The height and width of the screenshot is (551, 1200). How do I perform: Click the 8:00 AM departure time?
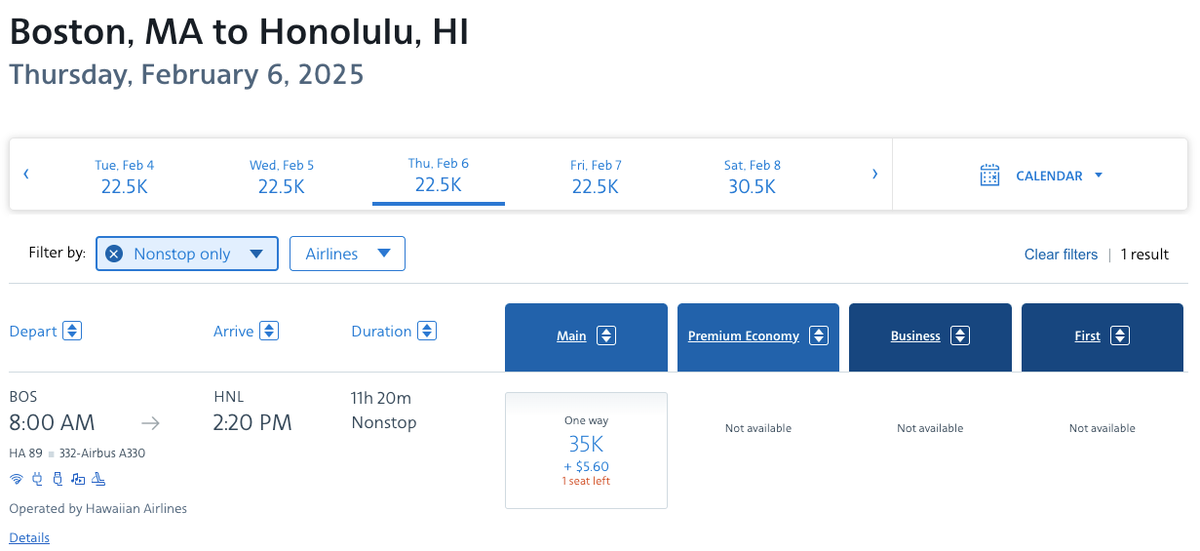52,423
